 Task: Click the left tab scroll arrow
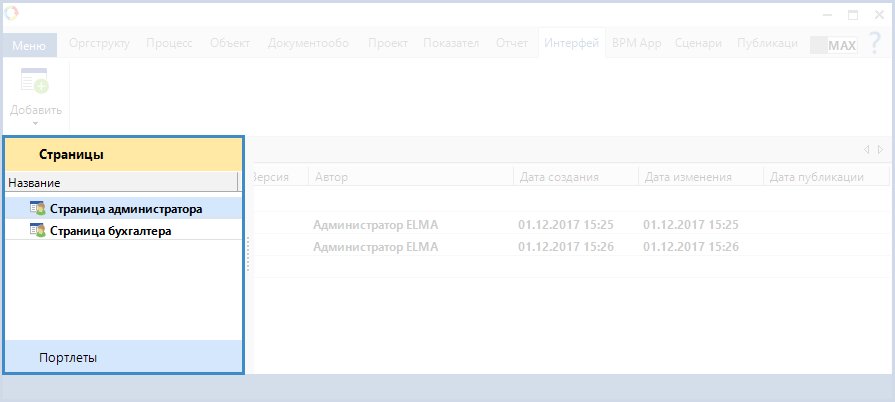(866, 150)
